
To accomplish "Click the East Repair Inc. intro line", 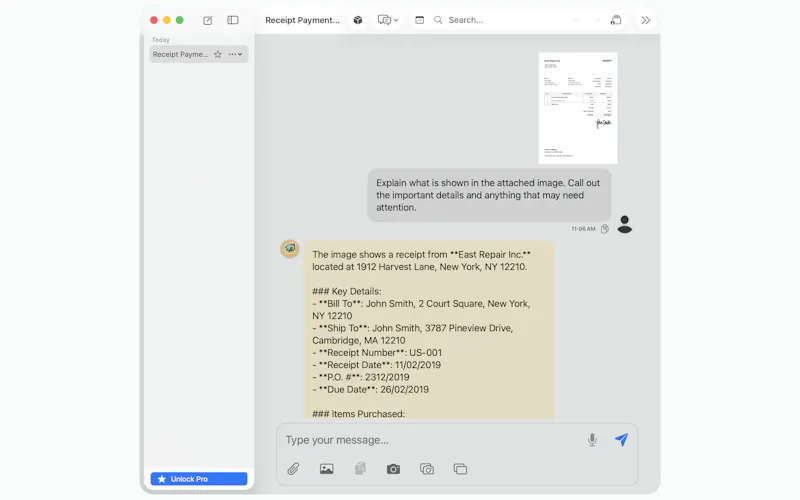I will (x=421, y=261).
